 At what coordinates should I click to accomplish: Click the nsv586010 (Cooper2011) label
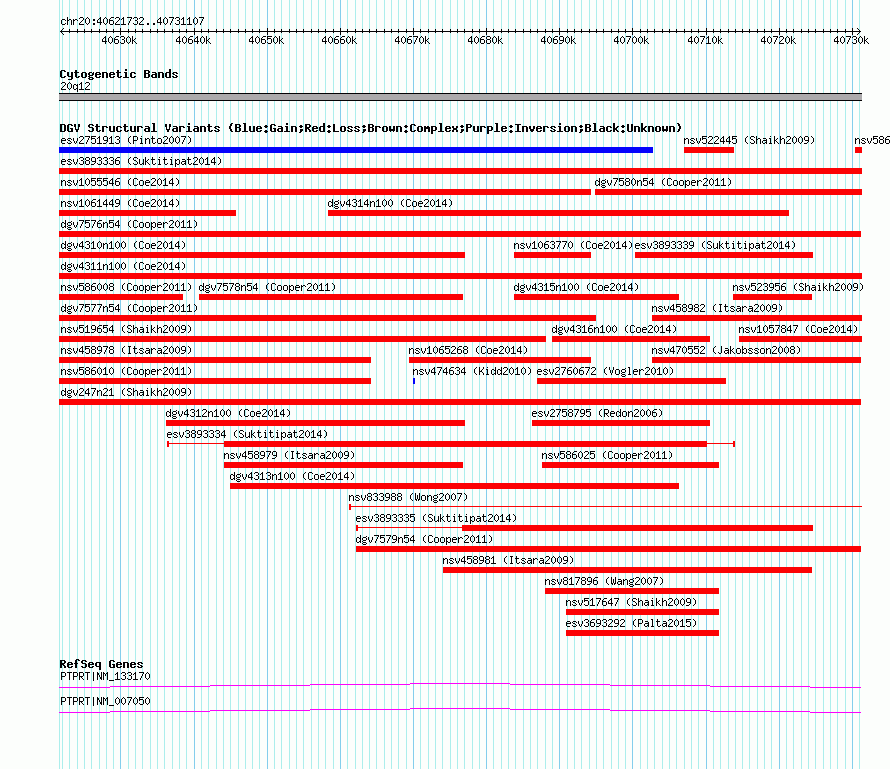click(126, 371)
